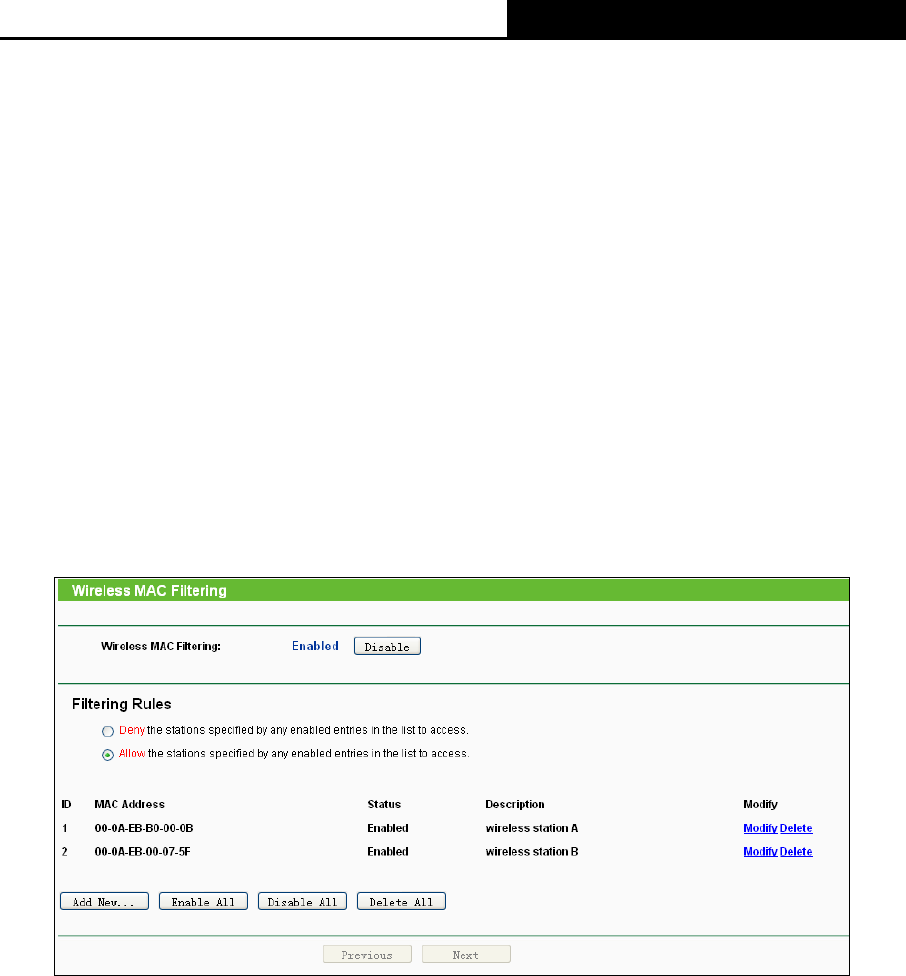906x976 pixels.
Task: Modify the wireless station A entry
Action: click(760, 828)
